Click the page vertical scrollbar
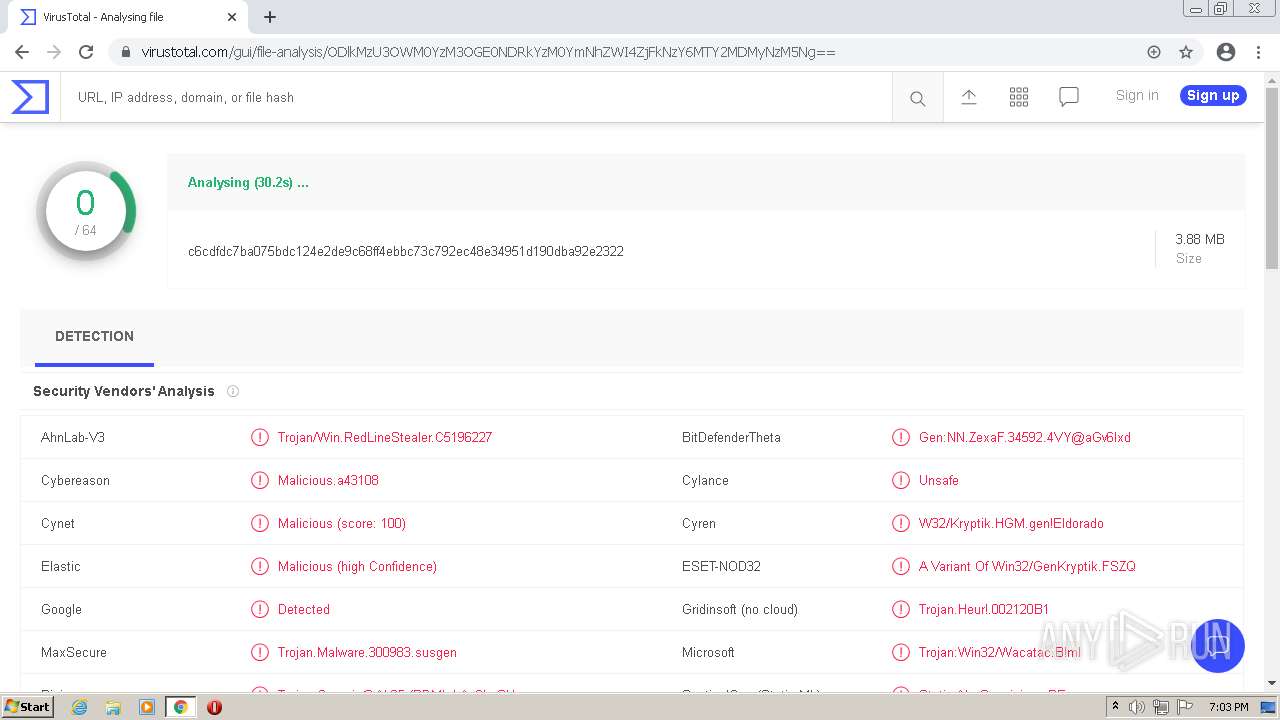The width and height of the screenshot is (1280, 720). click(1272, 178)
